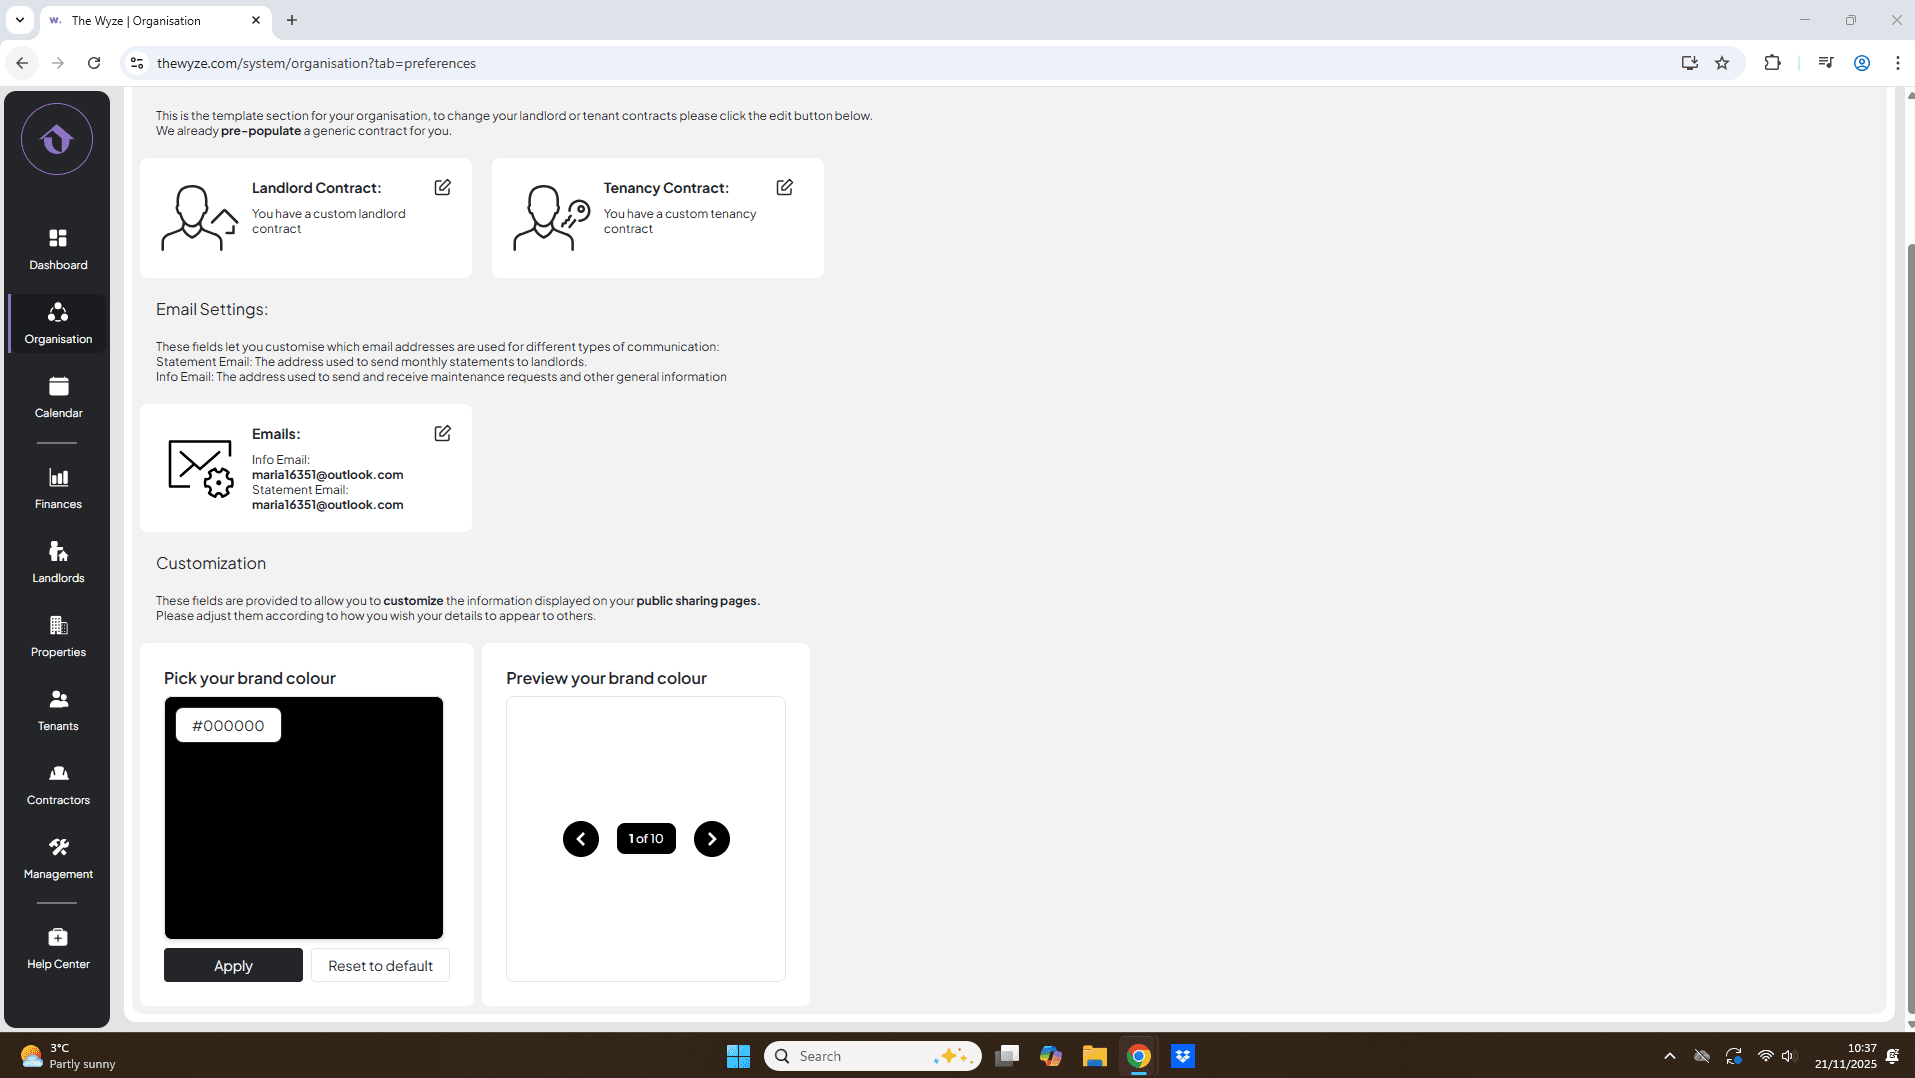Navigate to Landlords via sidebar icon

tap(57, 561)
